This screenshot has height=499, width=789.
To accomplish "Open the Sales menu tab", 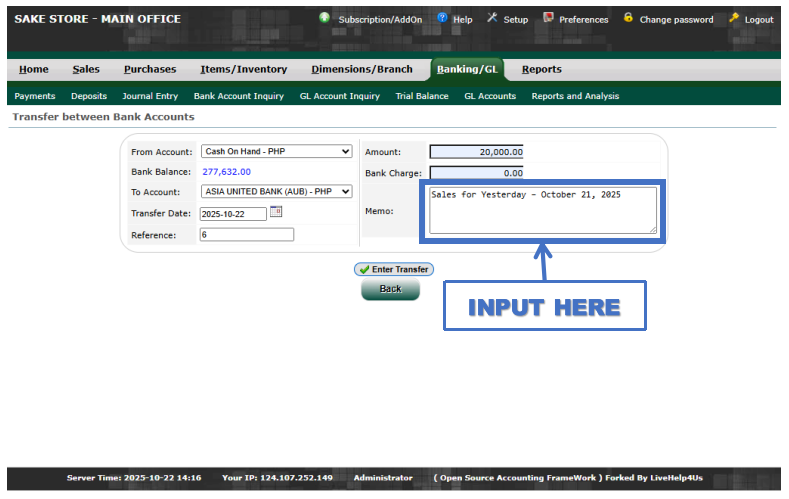I will tap(86, 69).
